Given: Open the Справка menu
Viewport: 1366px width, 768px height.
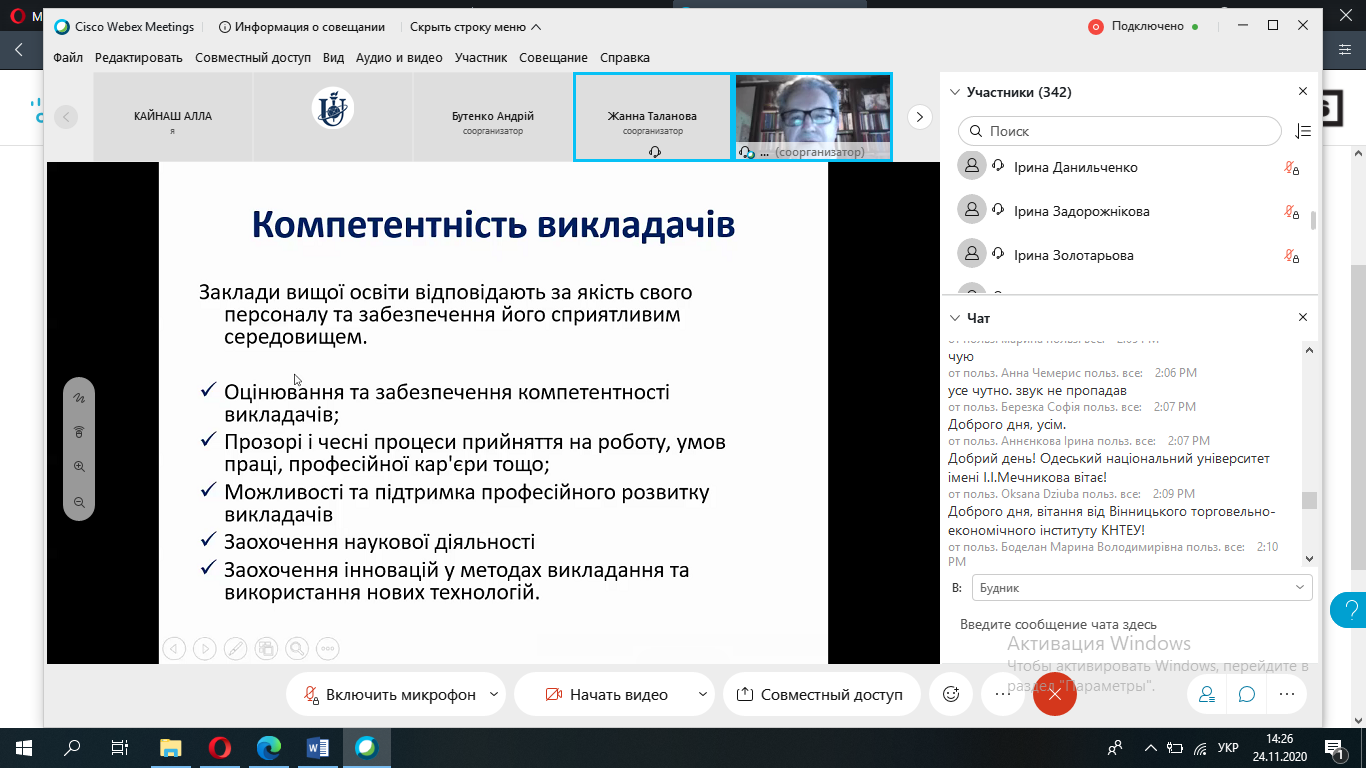Looking at the screenshot, I should point(624,57).
